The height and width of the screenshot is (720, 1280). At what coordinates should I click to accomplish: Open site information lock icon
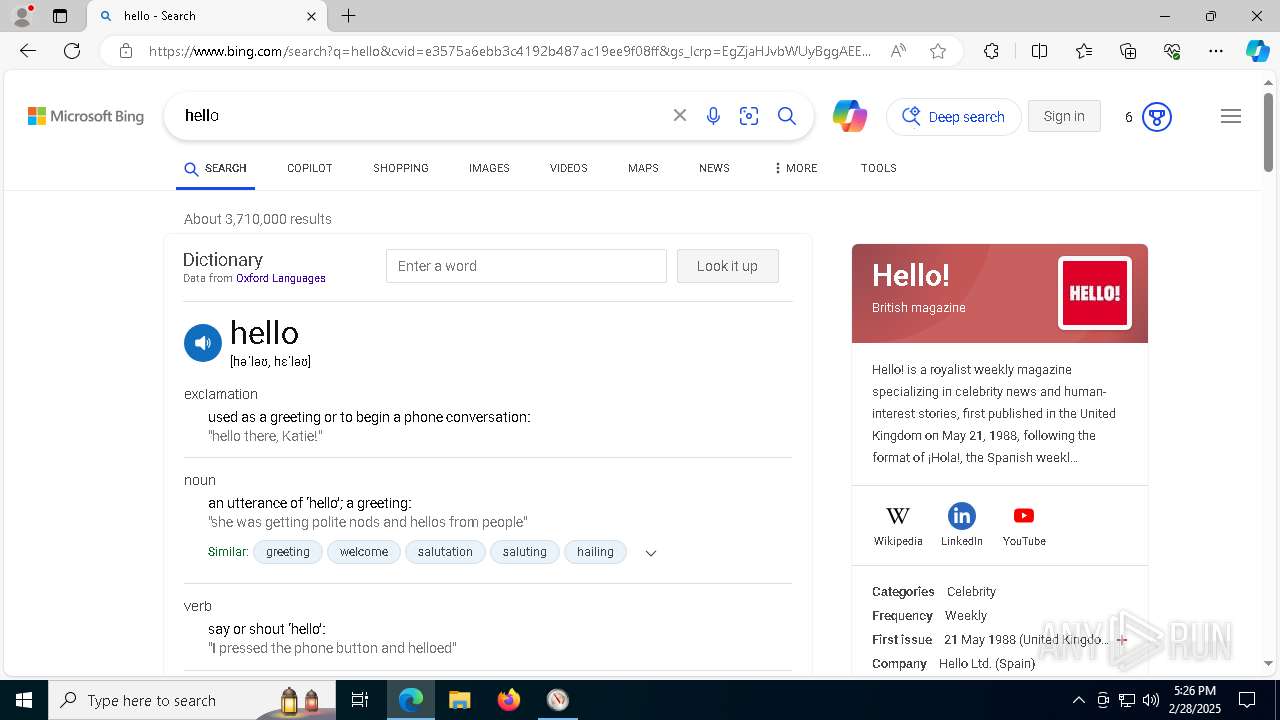coord(126,51)
